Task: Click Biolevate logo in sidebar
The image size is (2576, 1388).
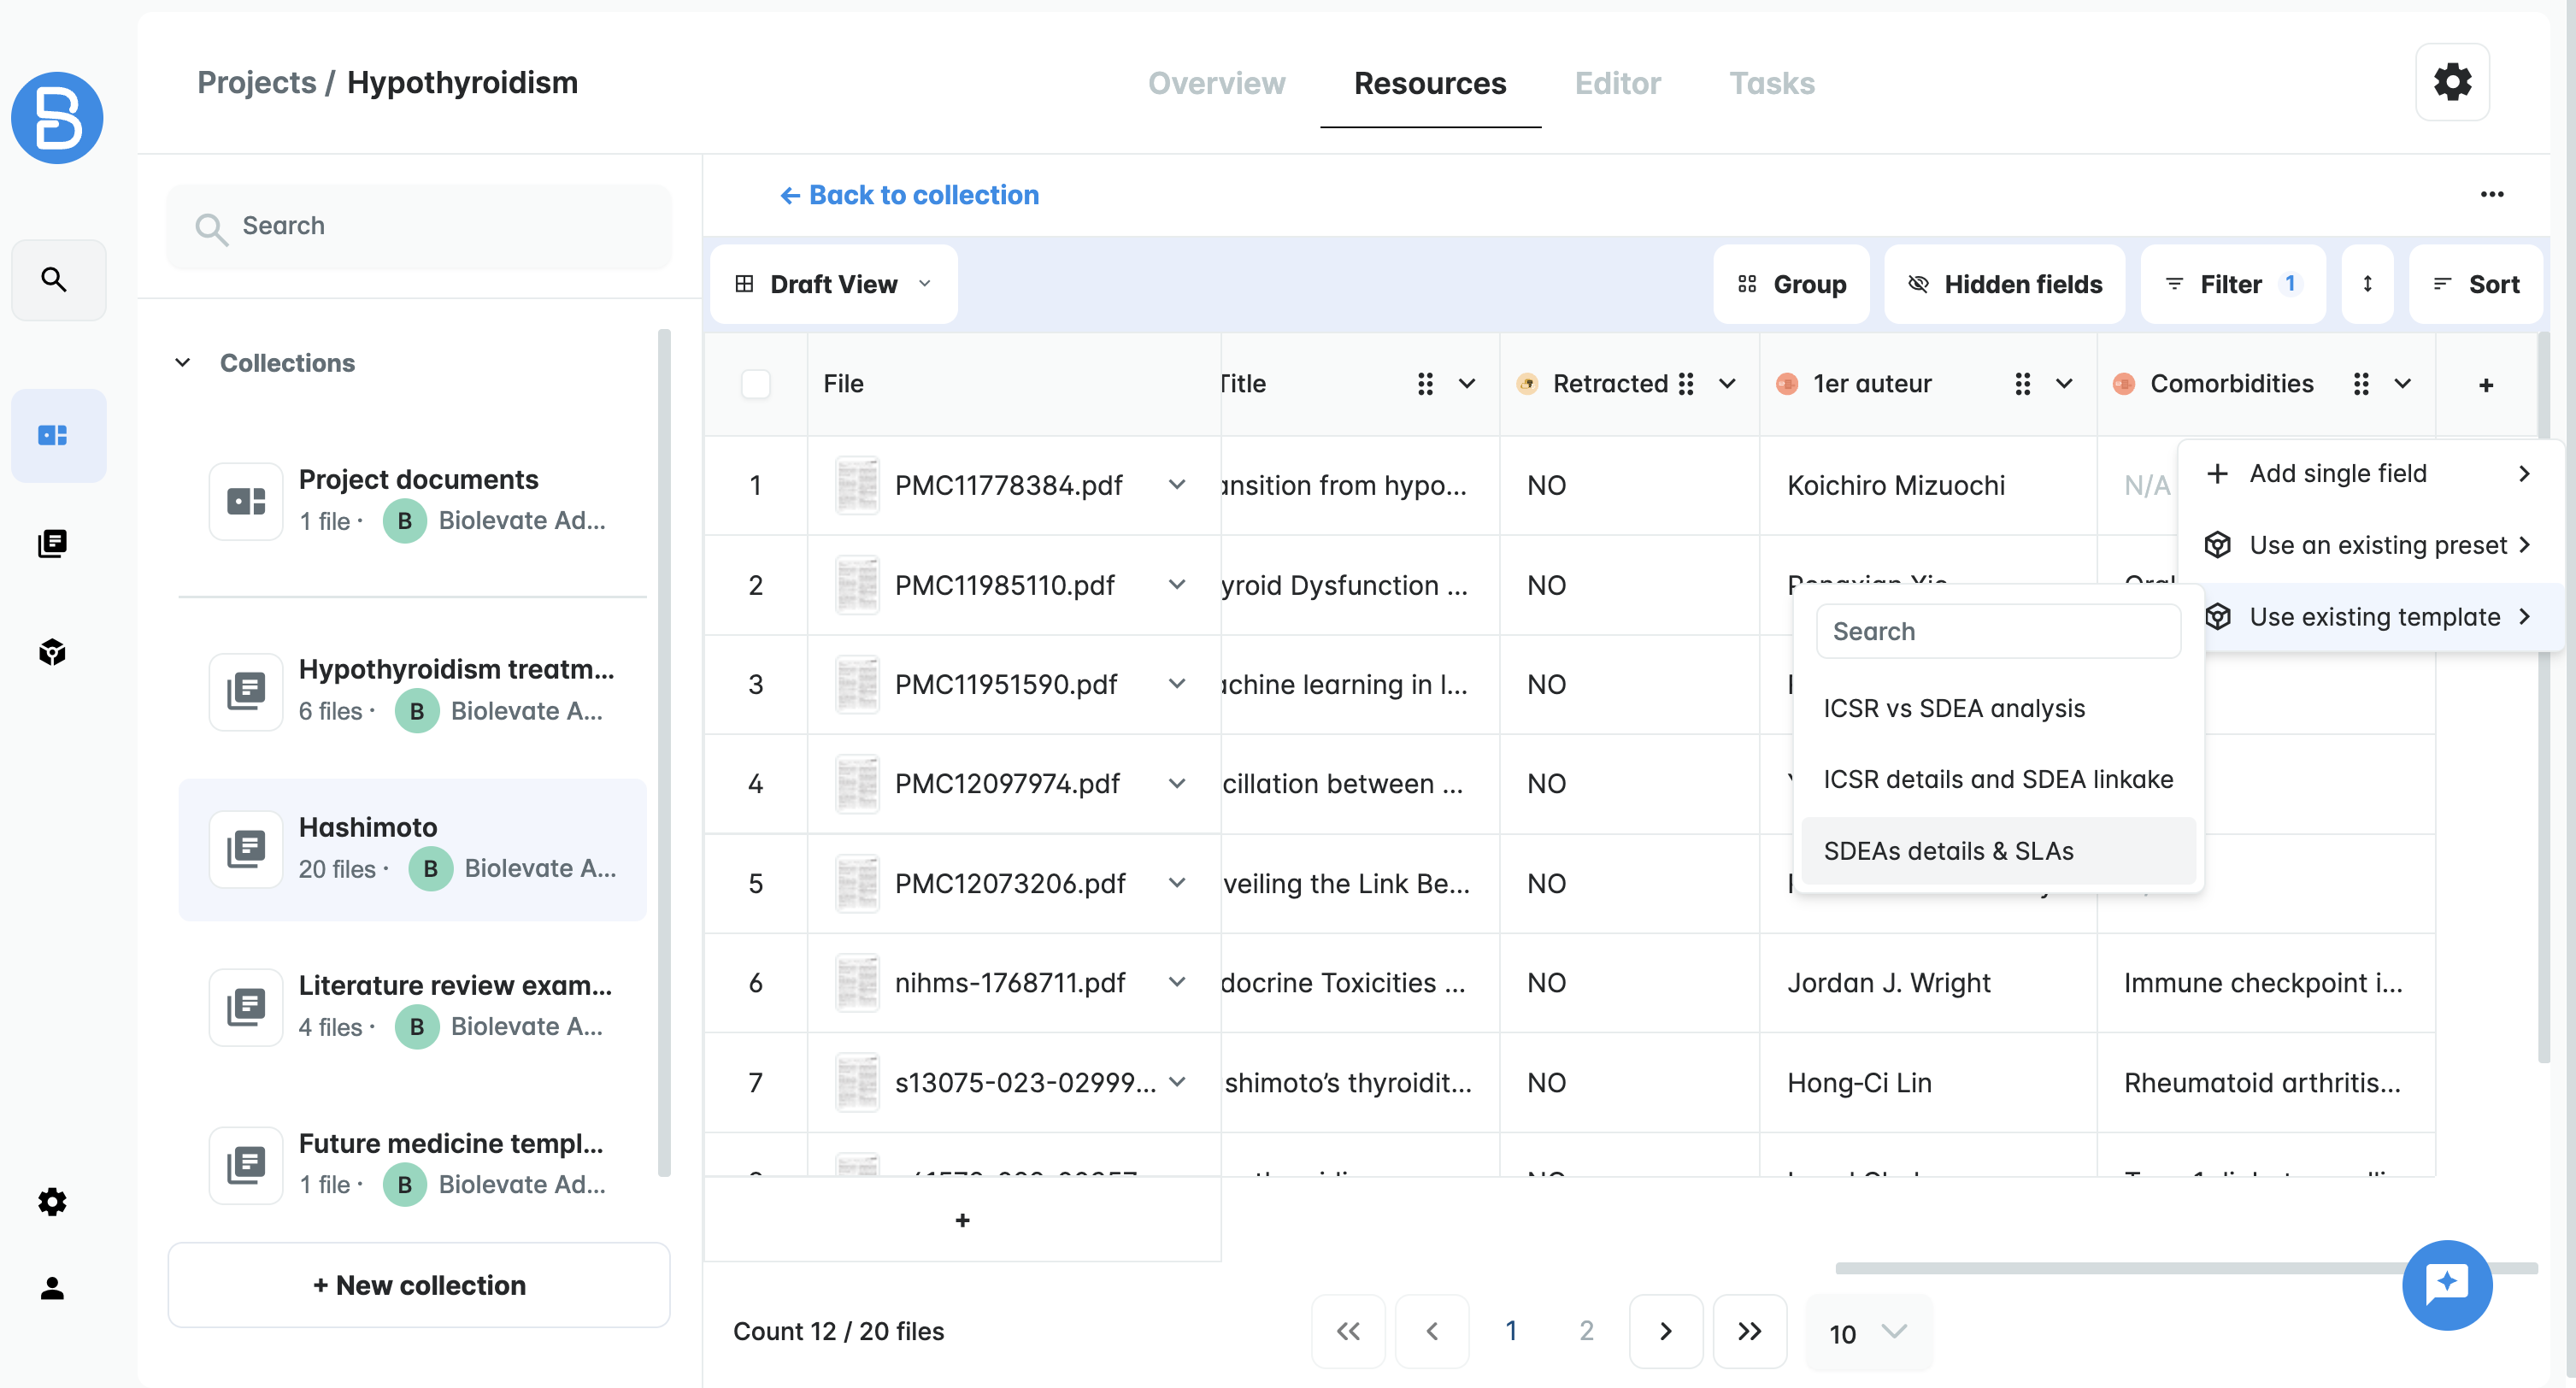Action: 57,118
